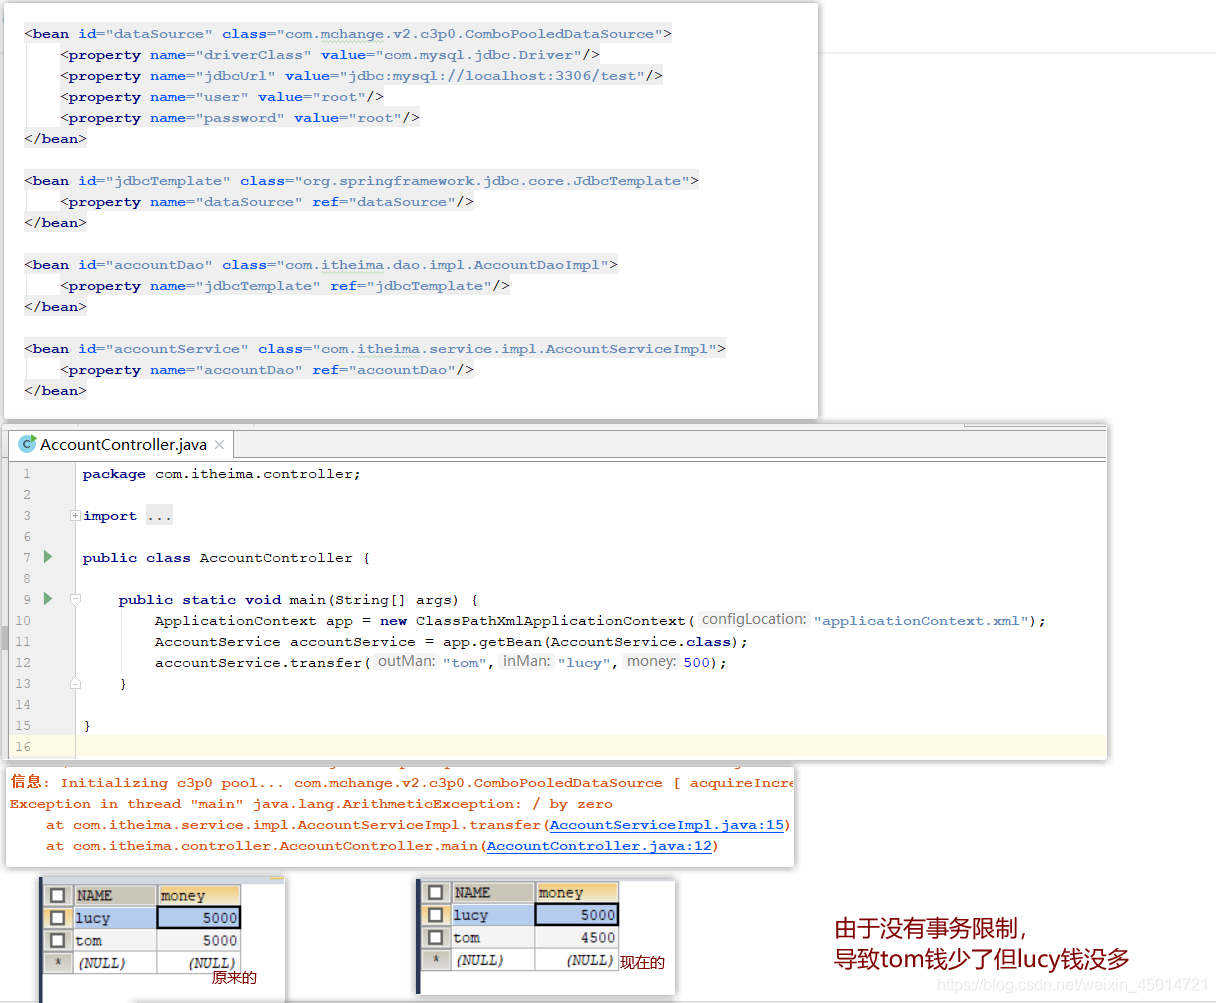The image size is (1216, 1003).
Task: Click line number 12 in the editor gutter
Action: (23, 662)
